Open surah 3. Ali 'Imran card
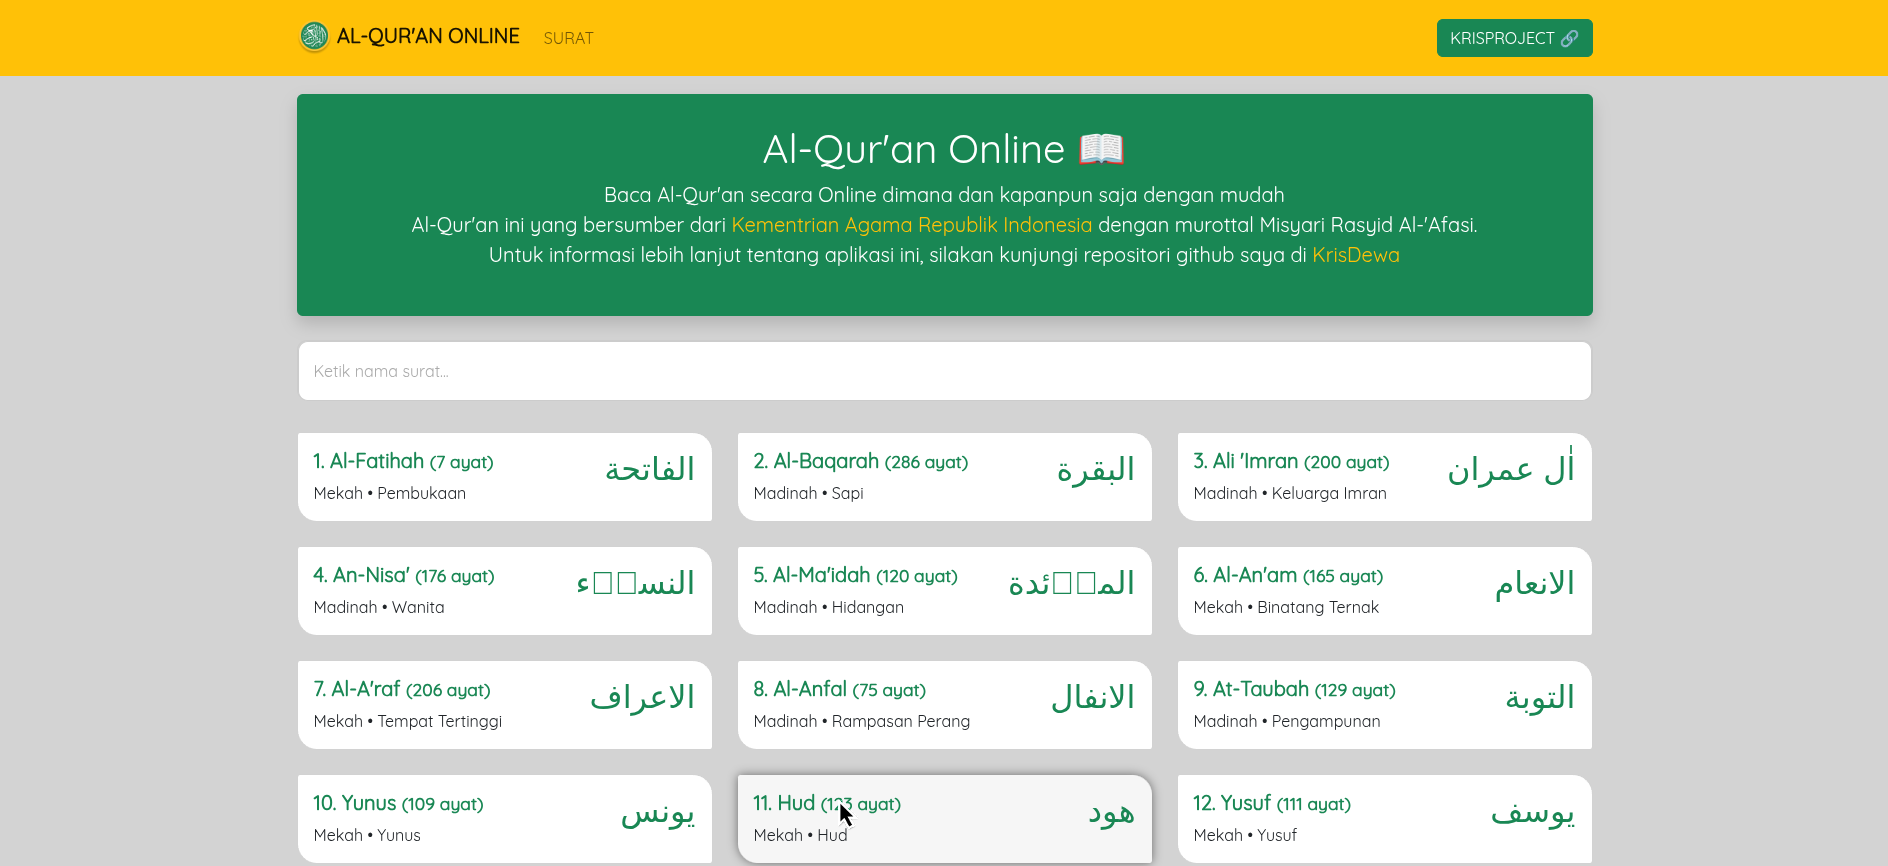1888x866 pixels. (1385, 477)
